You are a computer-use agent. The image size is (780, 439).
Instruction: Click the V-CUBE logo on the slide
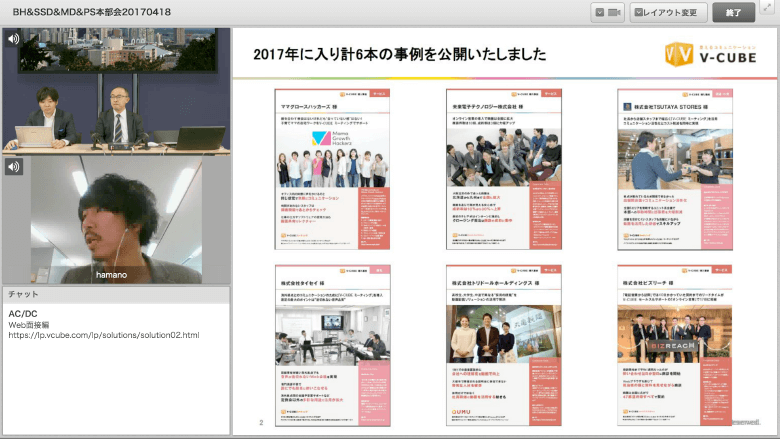point(711,54)
